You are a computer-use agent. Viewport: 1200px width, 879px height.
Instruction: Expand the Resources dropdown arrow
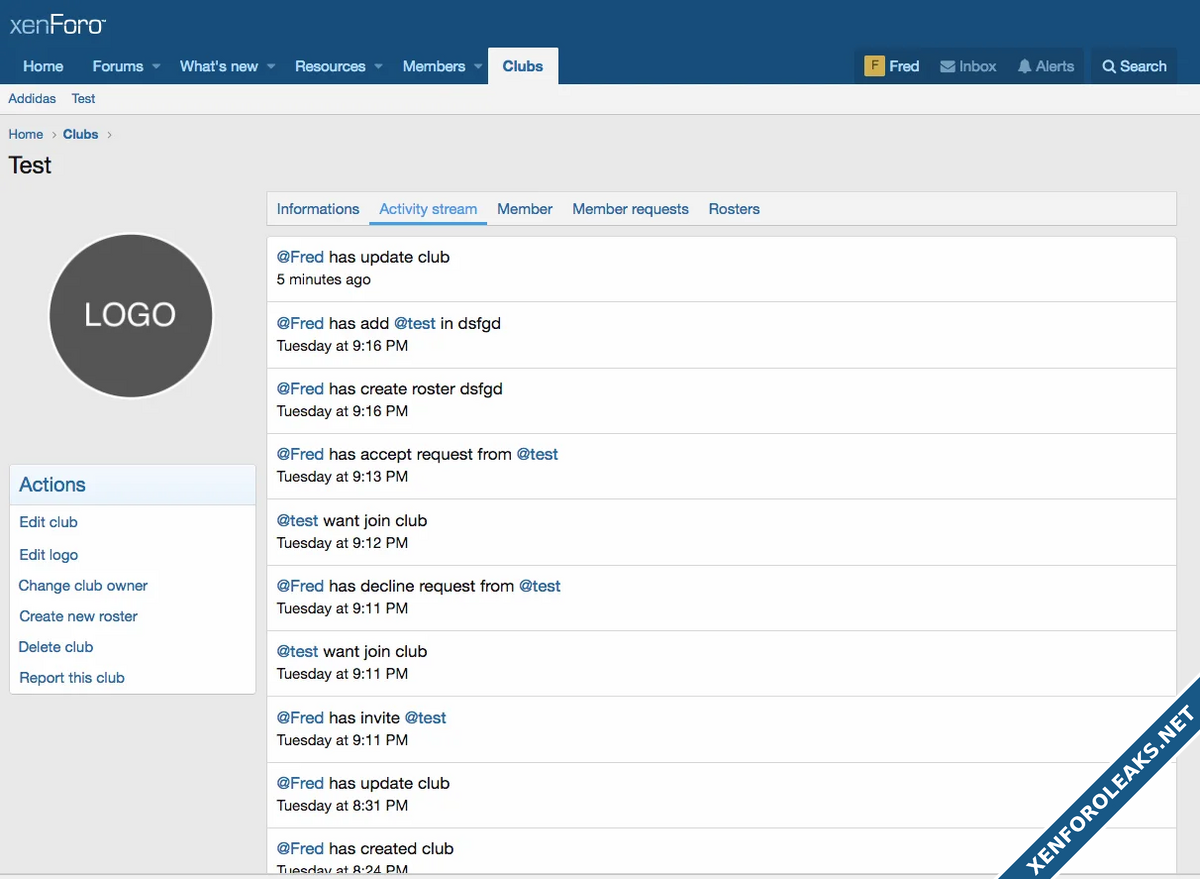click(378, 67)
